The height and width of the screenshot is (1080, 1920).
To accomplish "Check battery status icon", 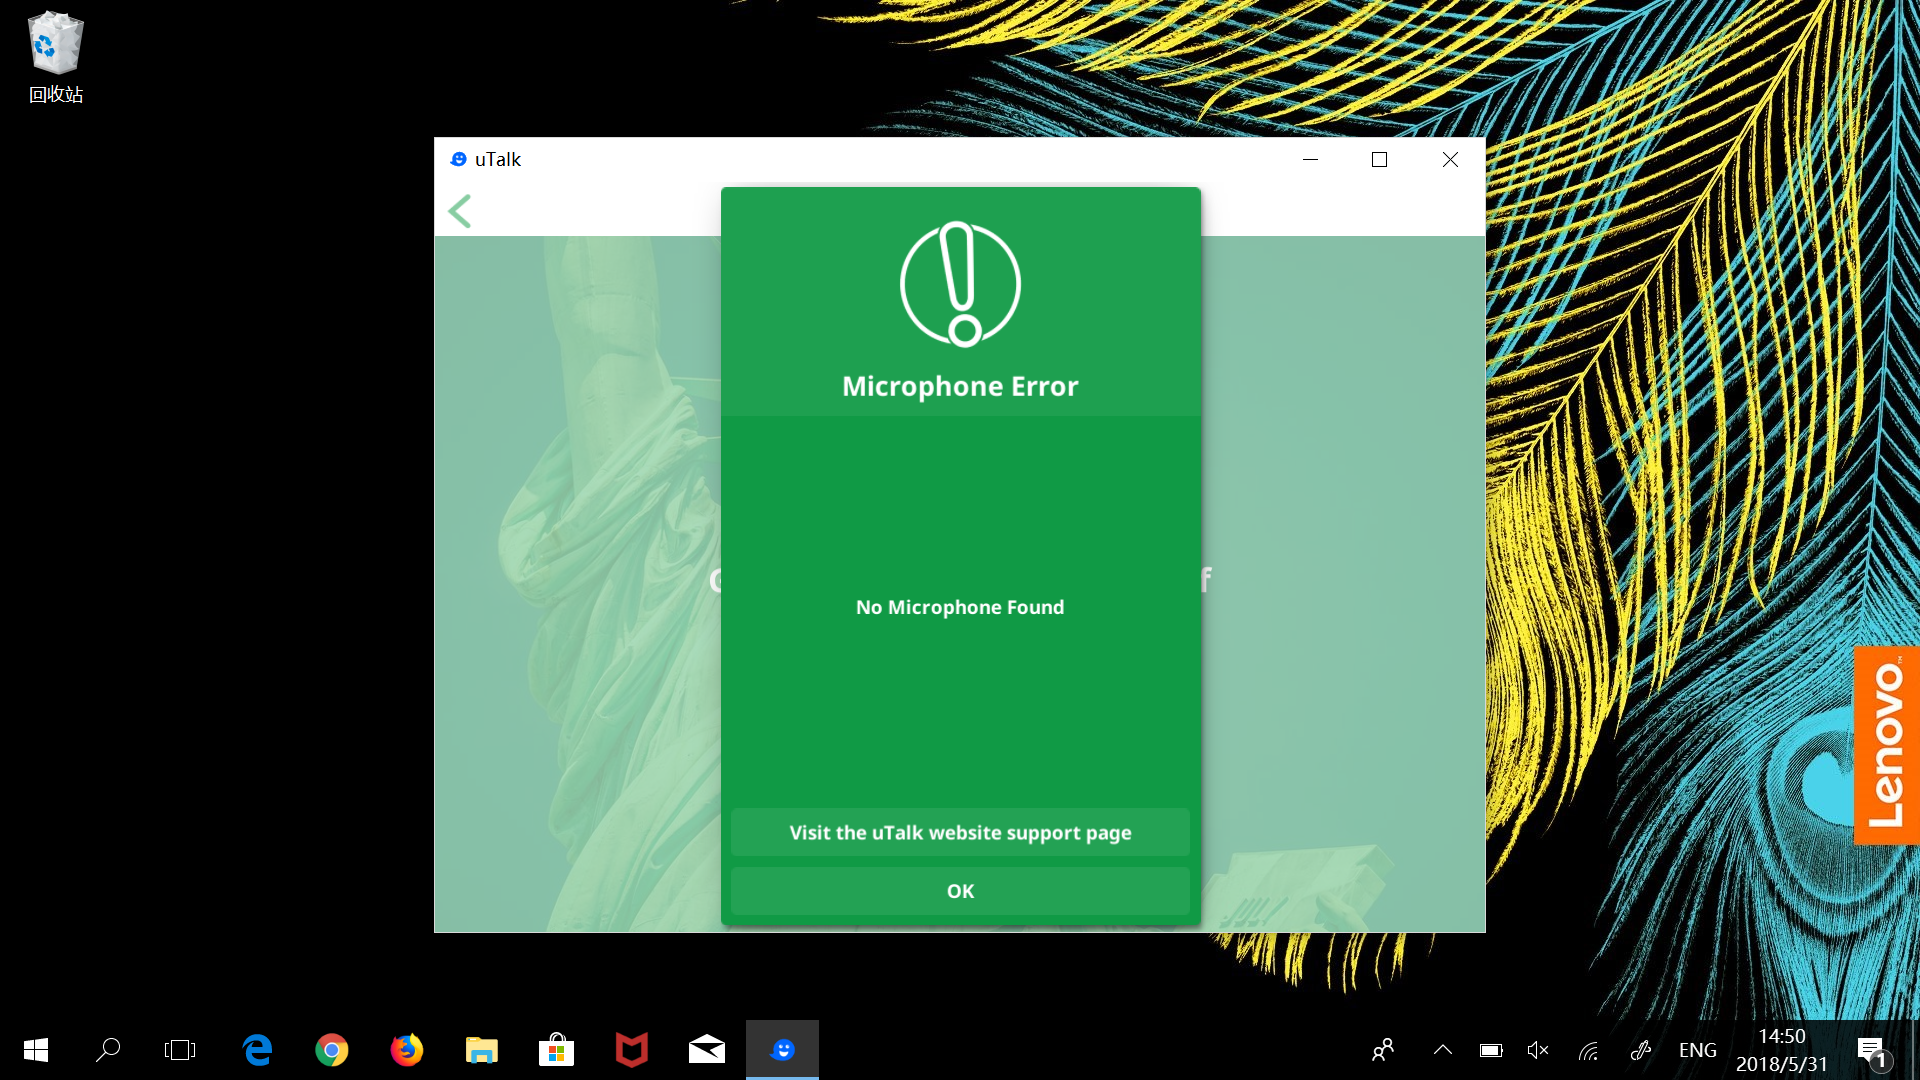I will pyautogui.click(x=1491, y=1050).
